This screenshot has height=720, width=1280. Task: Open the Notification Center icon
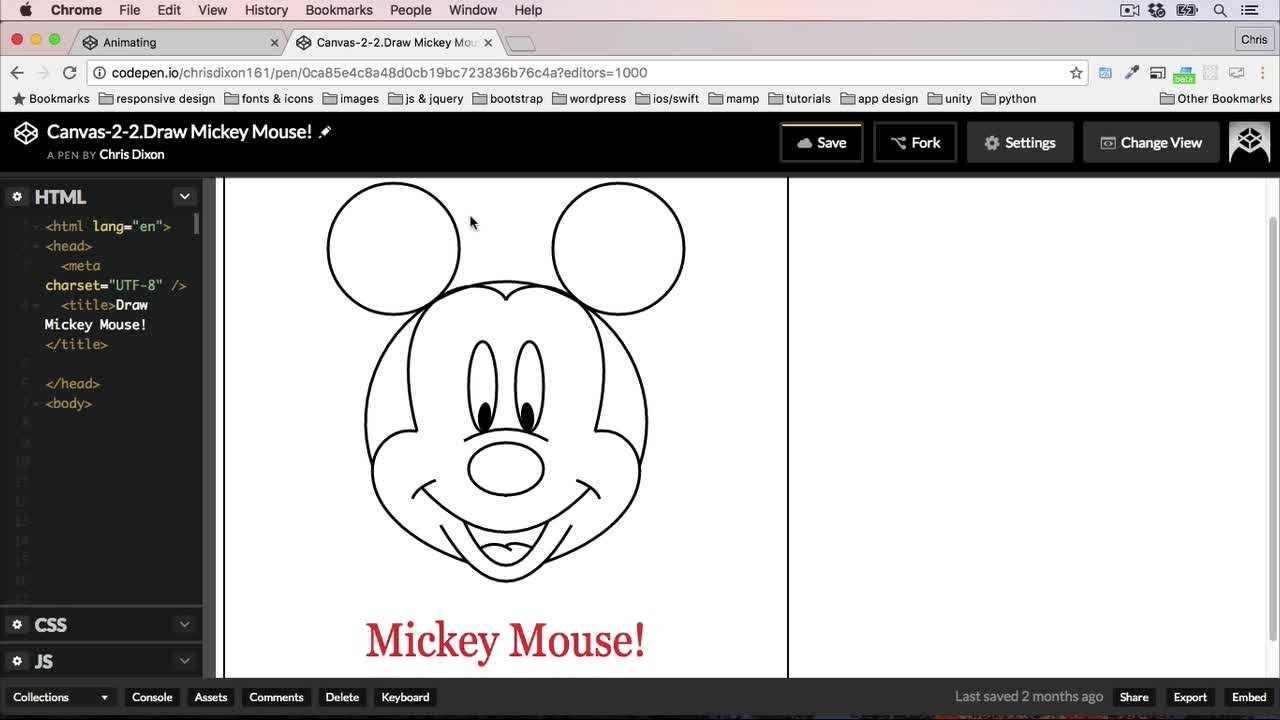click(x=1250, y=10)
